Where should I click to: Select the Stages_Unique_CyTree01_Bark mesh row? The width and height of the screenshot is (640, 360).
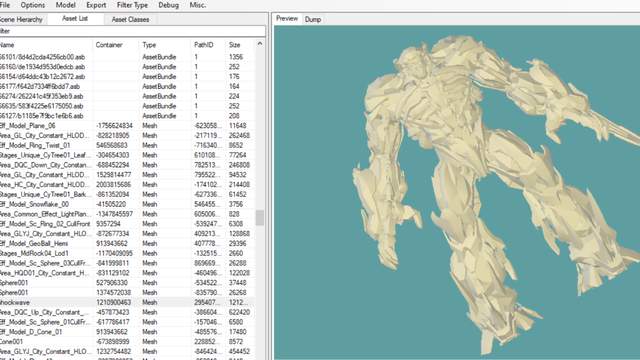tap(127, 194)
